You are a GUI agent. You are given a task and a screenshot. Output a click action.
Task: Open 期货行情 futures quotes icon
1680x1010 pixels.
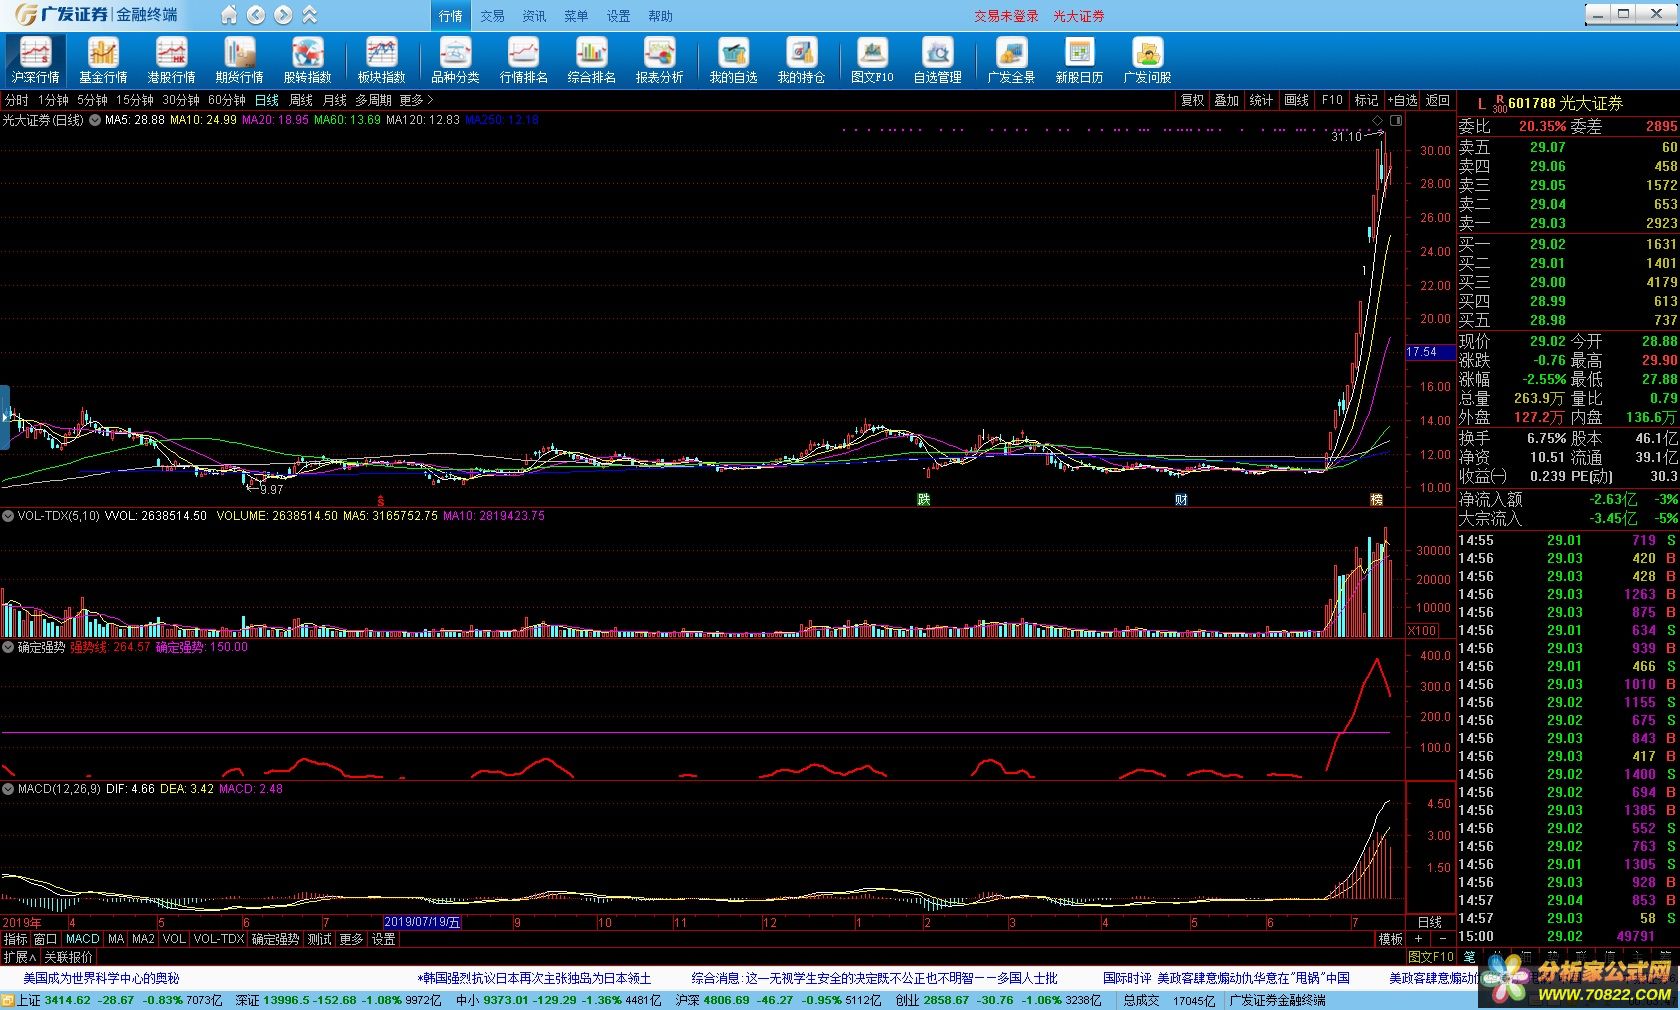coord(239,60)
